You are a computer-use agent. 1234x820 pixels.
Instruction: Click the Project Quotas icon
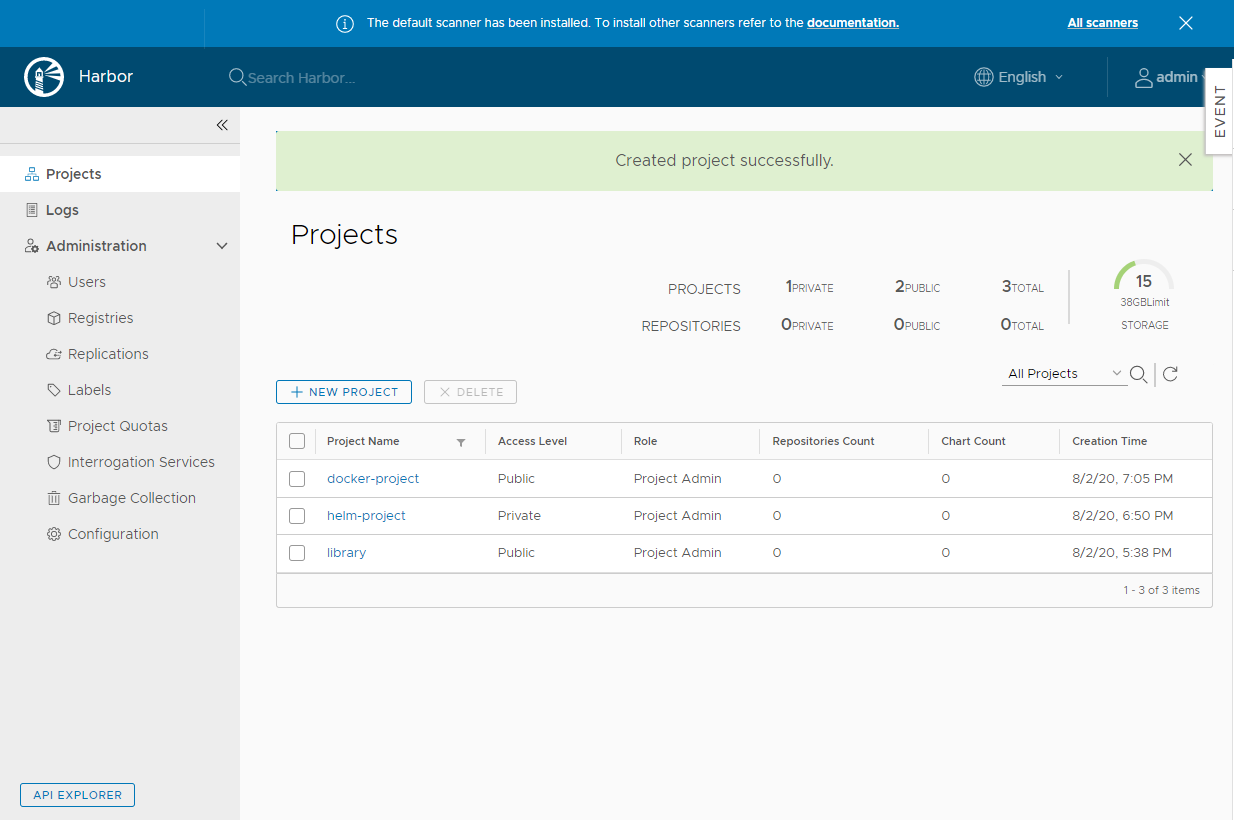click(x=54, y=426)
